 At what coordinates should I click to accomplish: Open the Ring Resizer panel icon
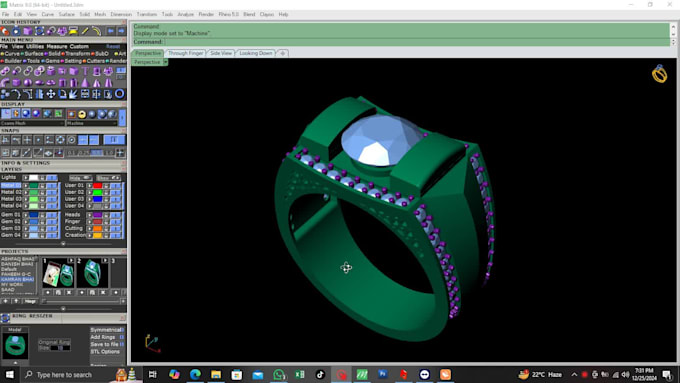[5, 318]
